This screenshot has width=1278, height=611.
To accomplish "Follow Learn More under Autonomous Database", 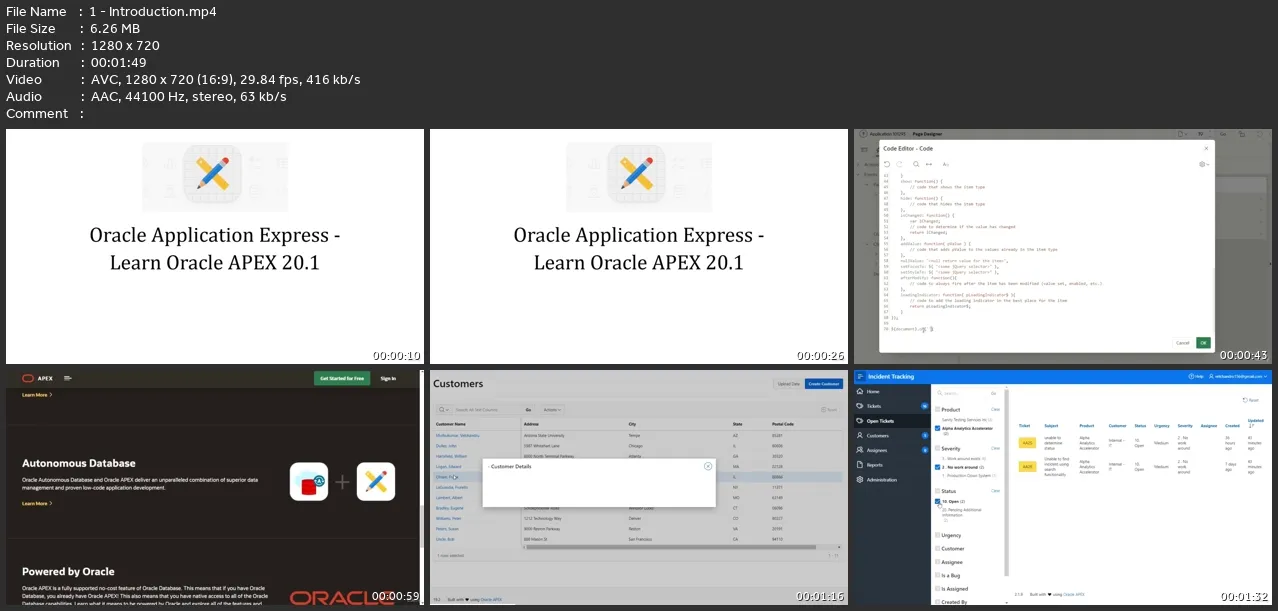I will click(35, 503).
